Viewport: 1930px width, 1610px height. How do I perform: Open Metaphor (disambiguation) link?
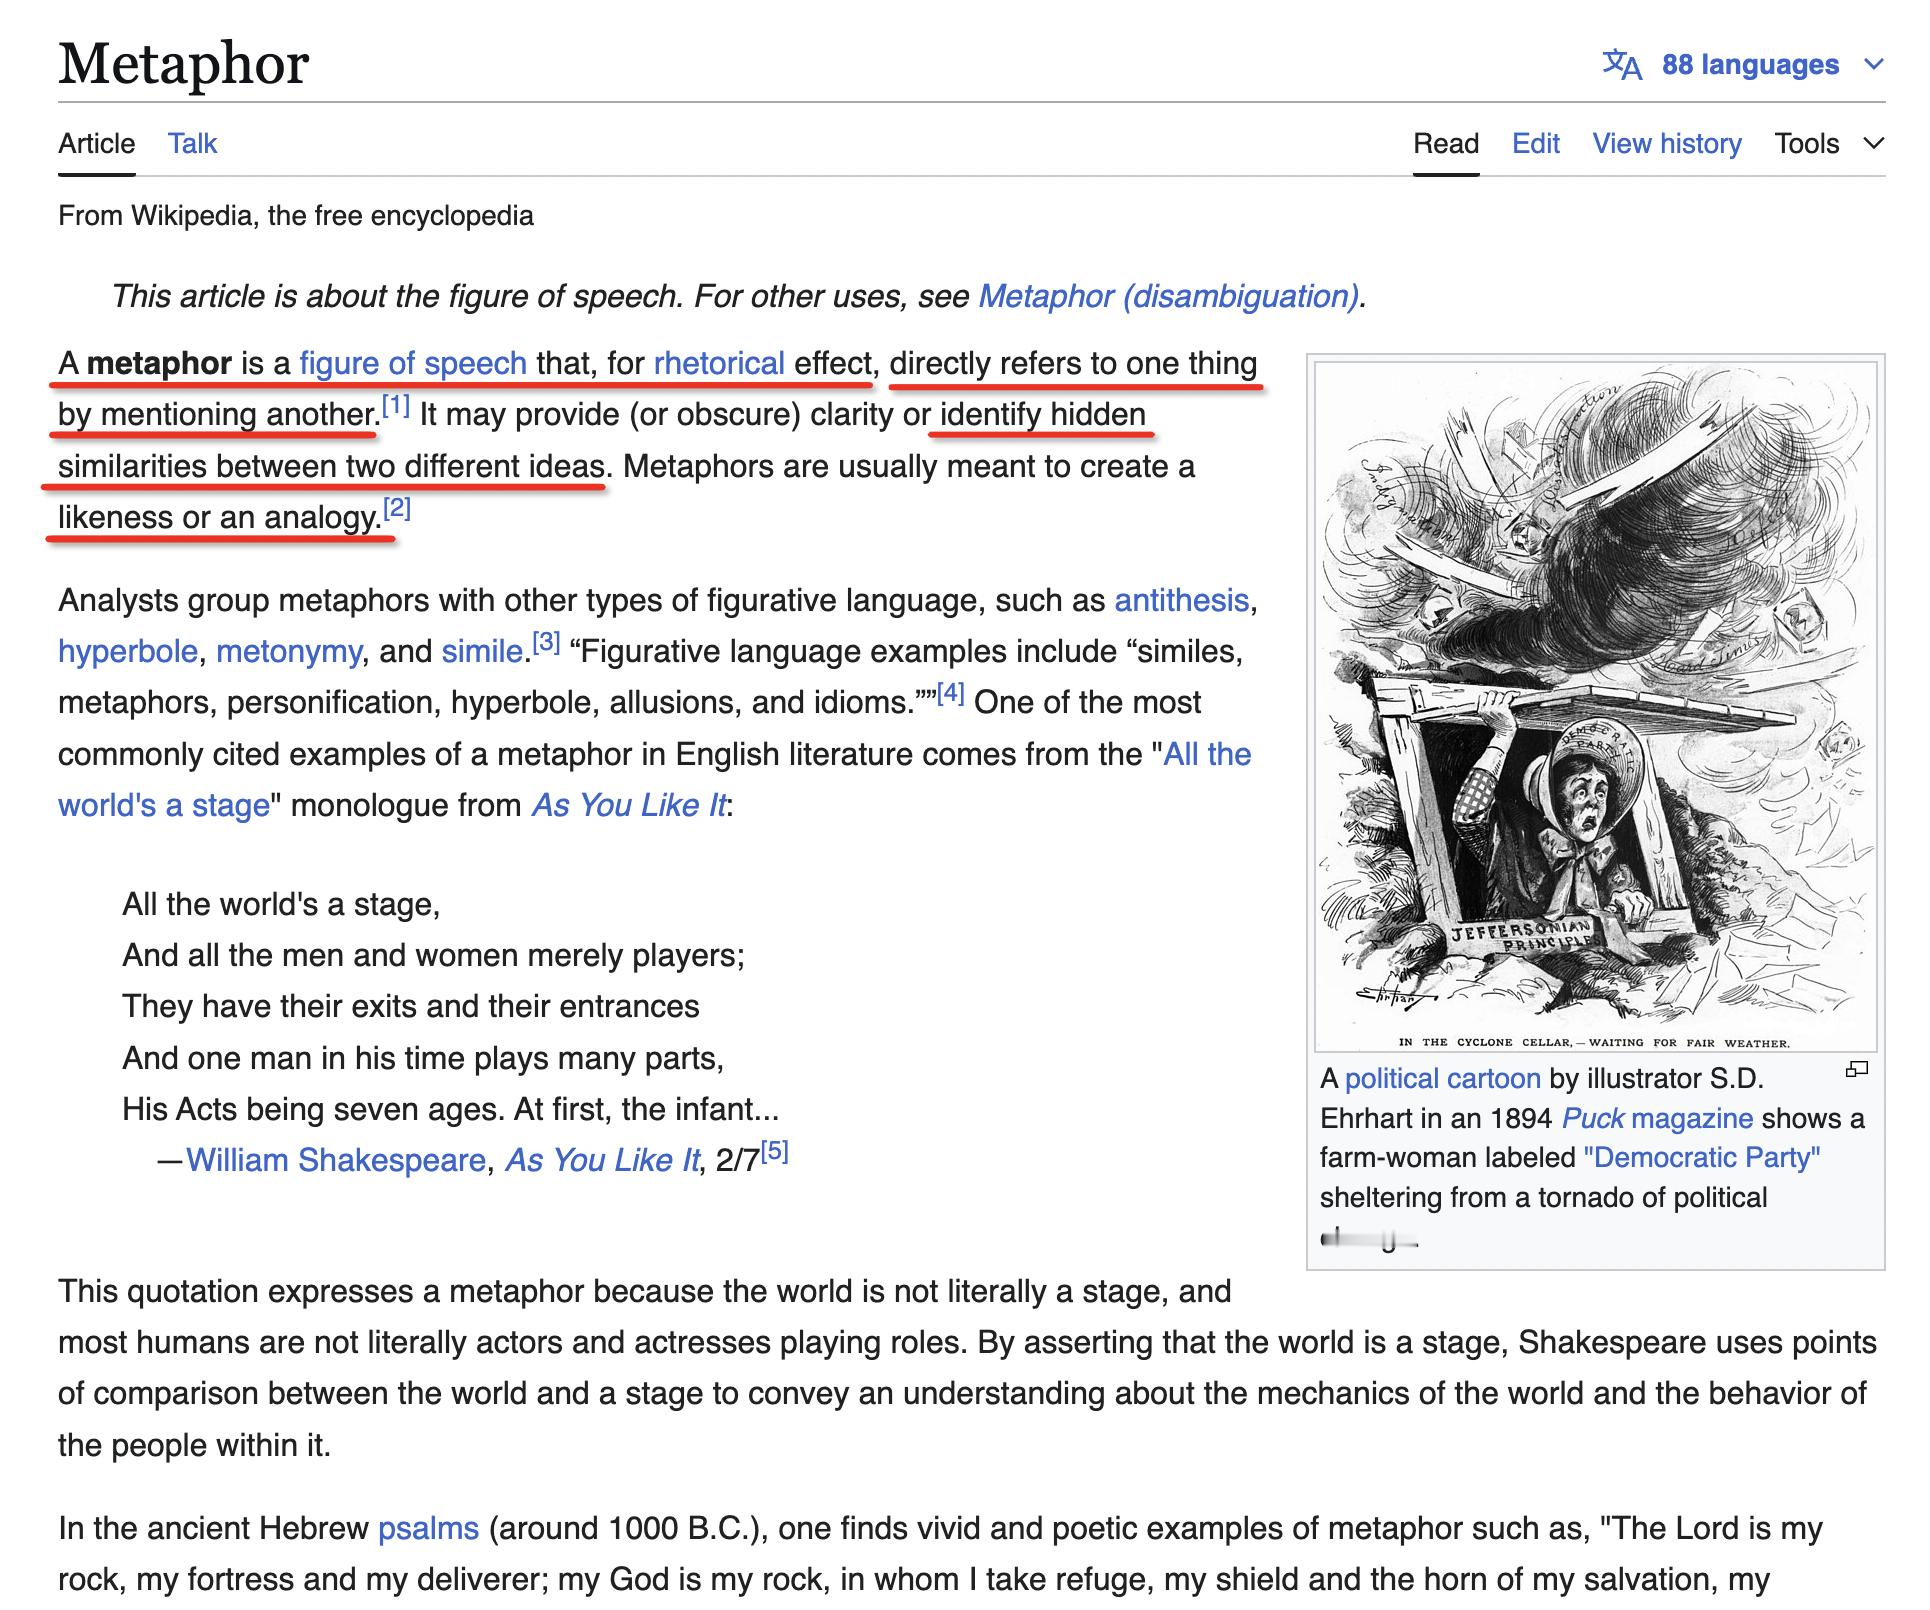tap(1168, 296)
